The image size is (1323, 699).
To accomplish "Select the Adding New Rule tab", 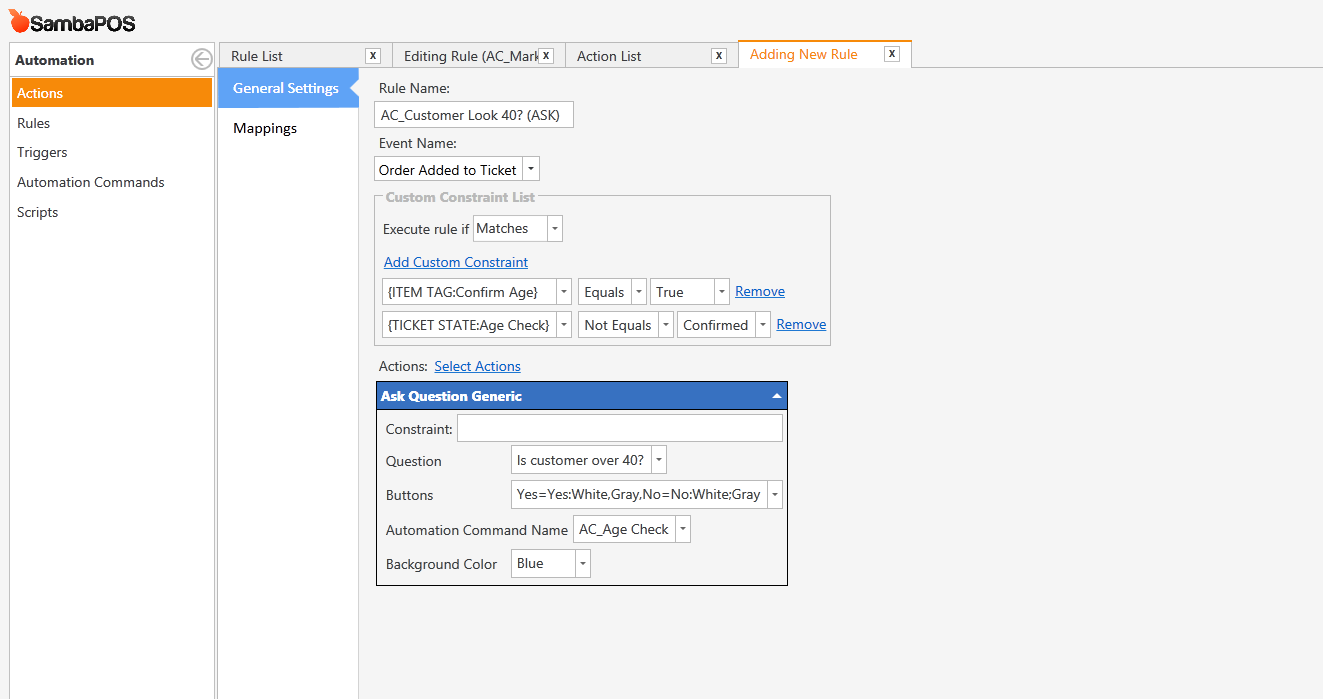I will (804, 54).
